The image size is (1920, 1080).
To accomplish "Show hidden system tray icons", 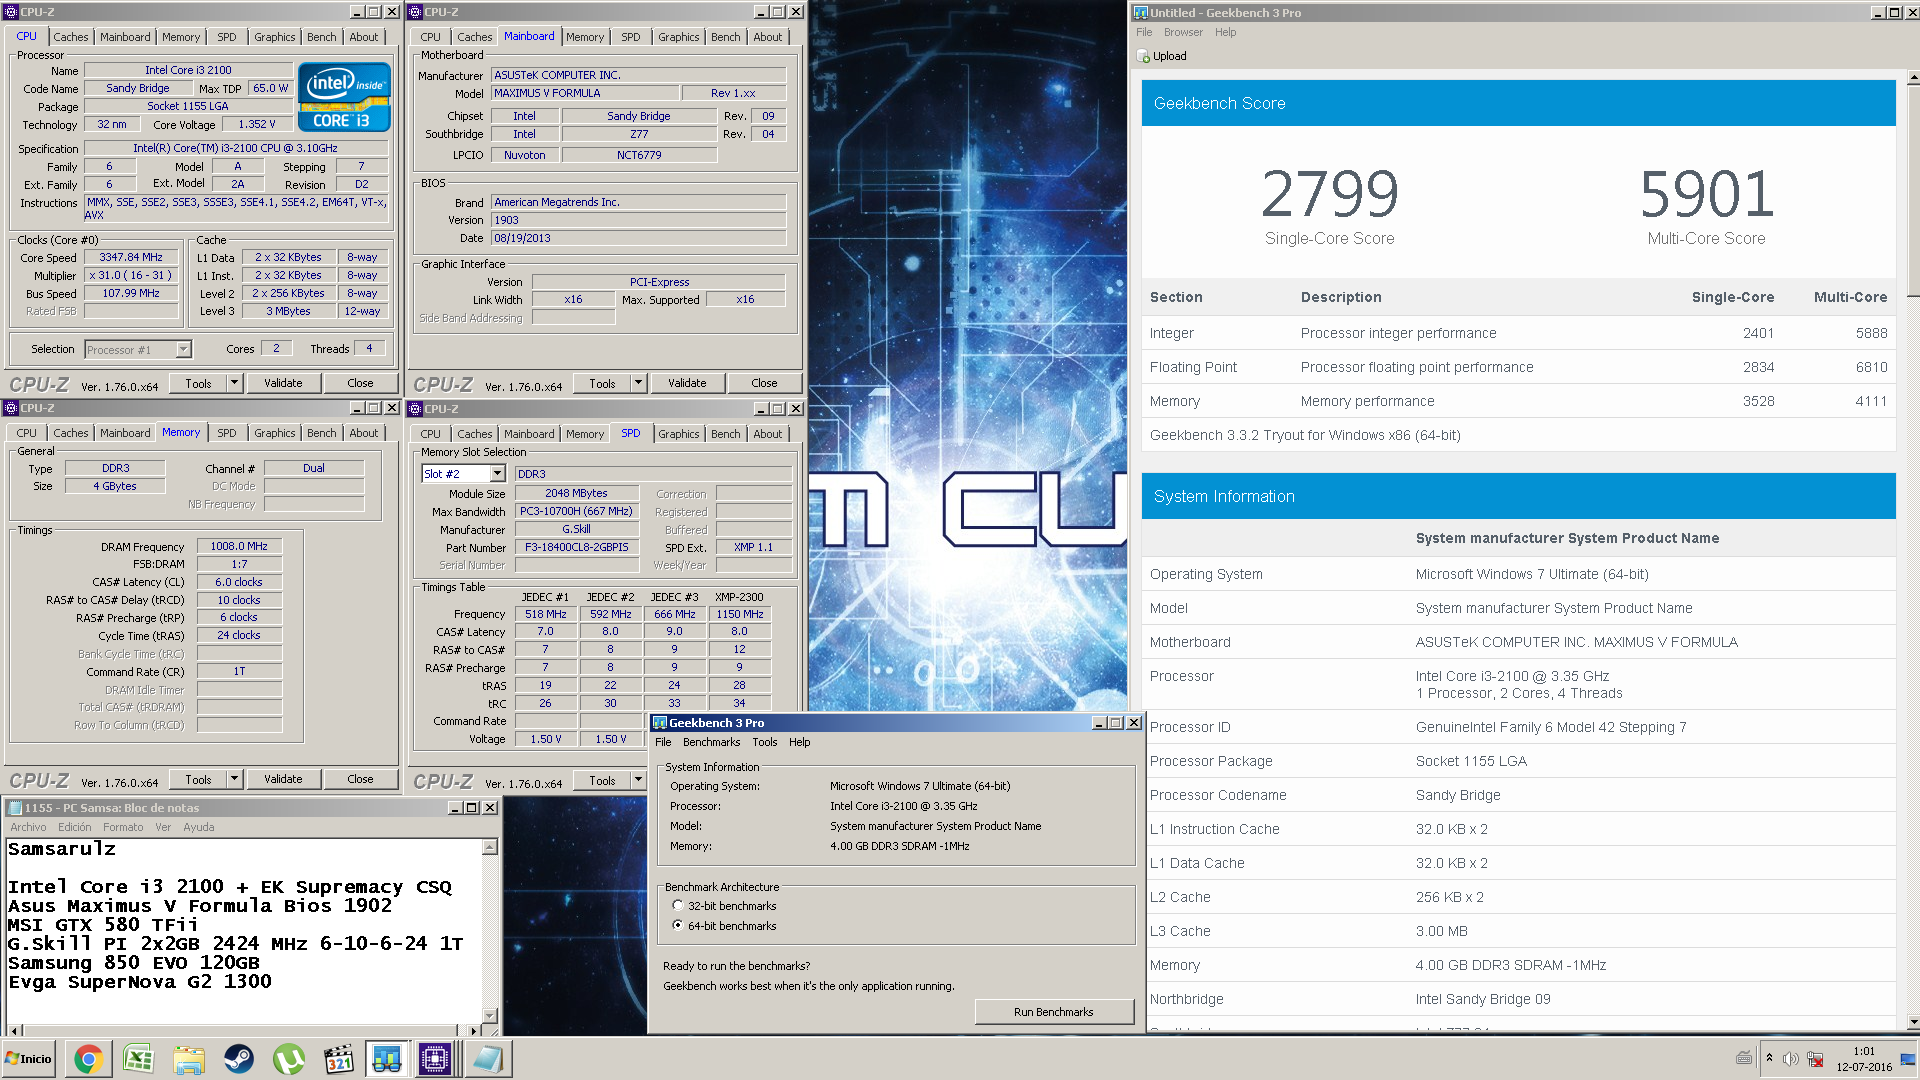I will (1769, 1058).
